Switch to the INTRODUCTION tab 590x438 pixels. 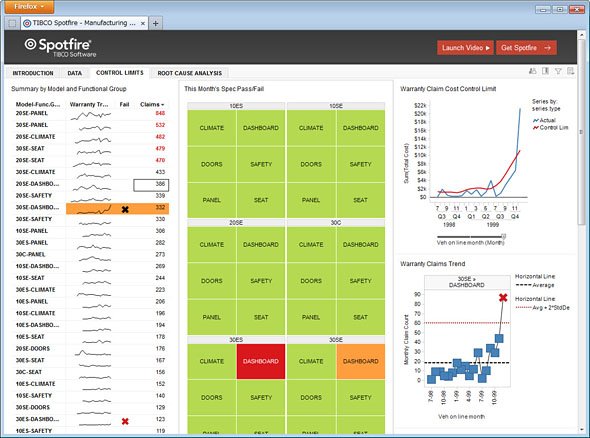tap(33, 73)
